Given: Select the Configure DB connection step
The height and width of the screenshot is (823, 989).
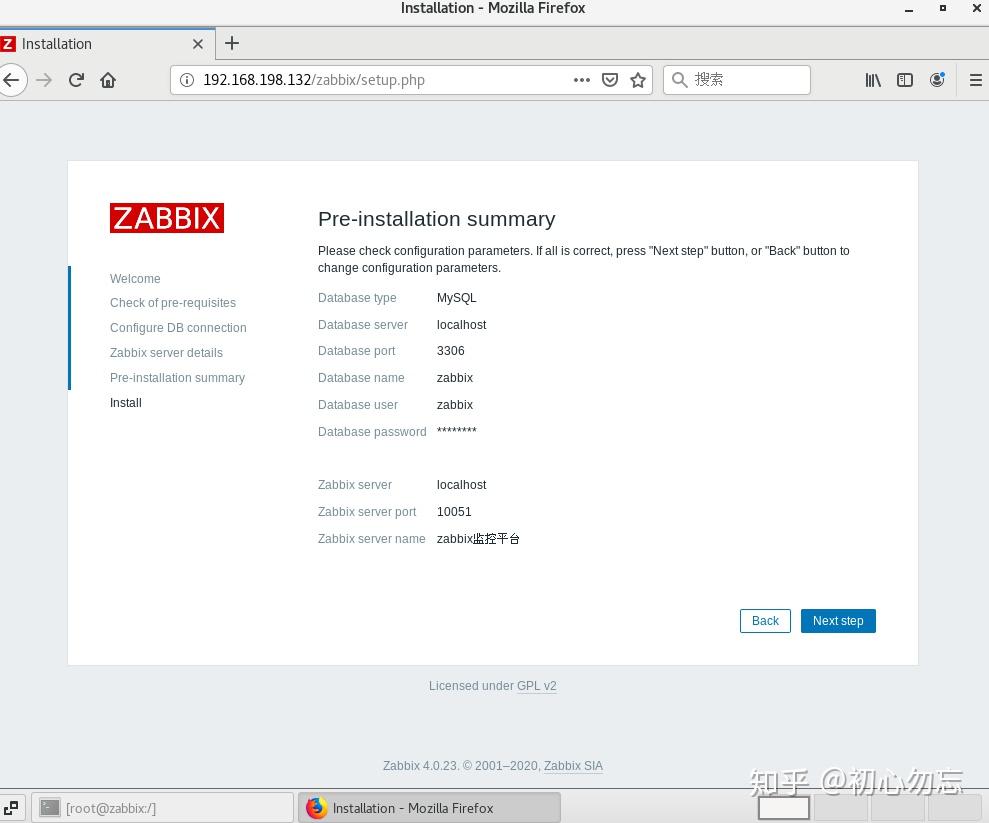Looking at the screenshot, I should (178, 327).
